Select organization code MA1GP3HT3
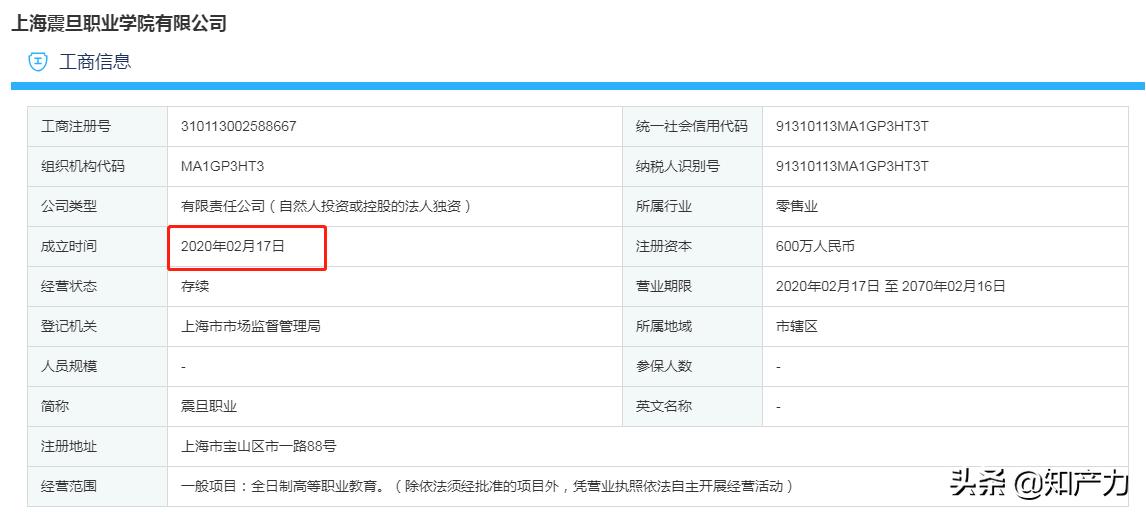This screenshot has width=1146, height=513. point(222,167)
